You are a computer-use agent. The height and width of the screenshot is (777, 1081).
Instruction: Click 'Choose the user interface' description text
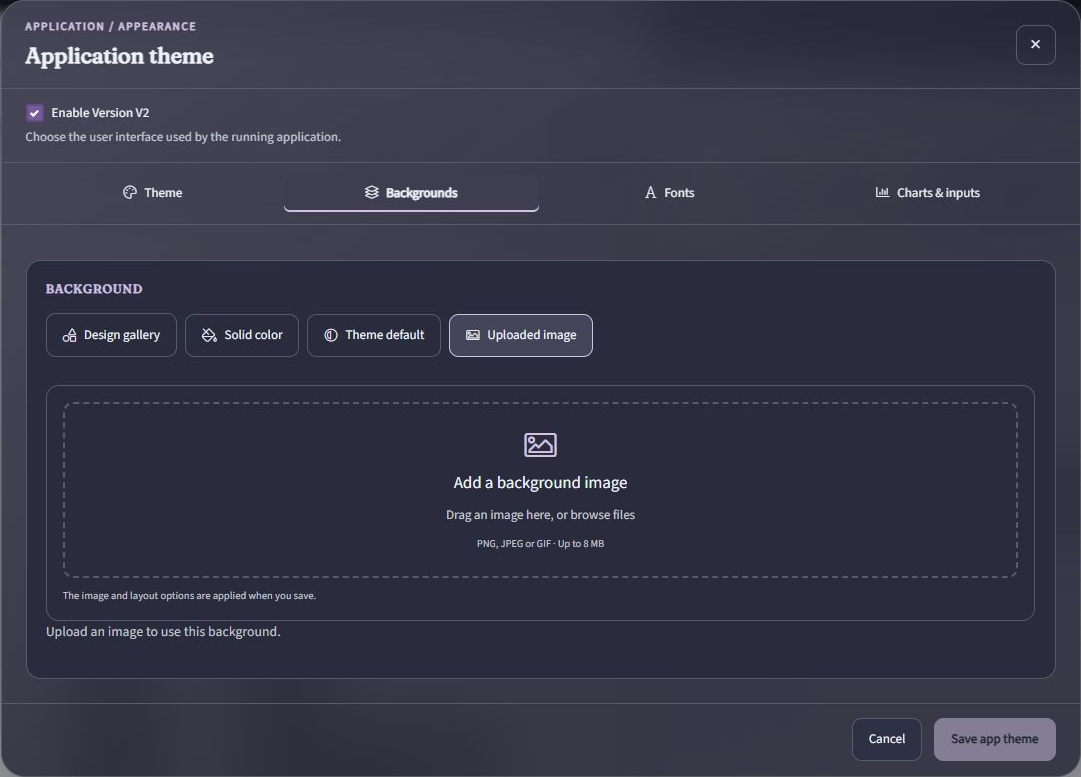183,137
